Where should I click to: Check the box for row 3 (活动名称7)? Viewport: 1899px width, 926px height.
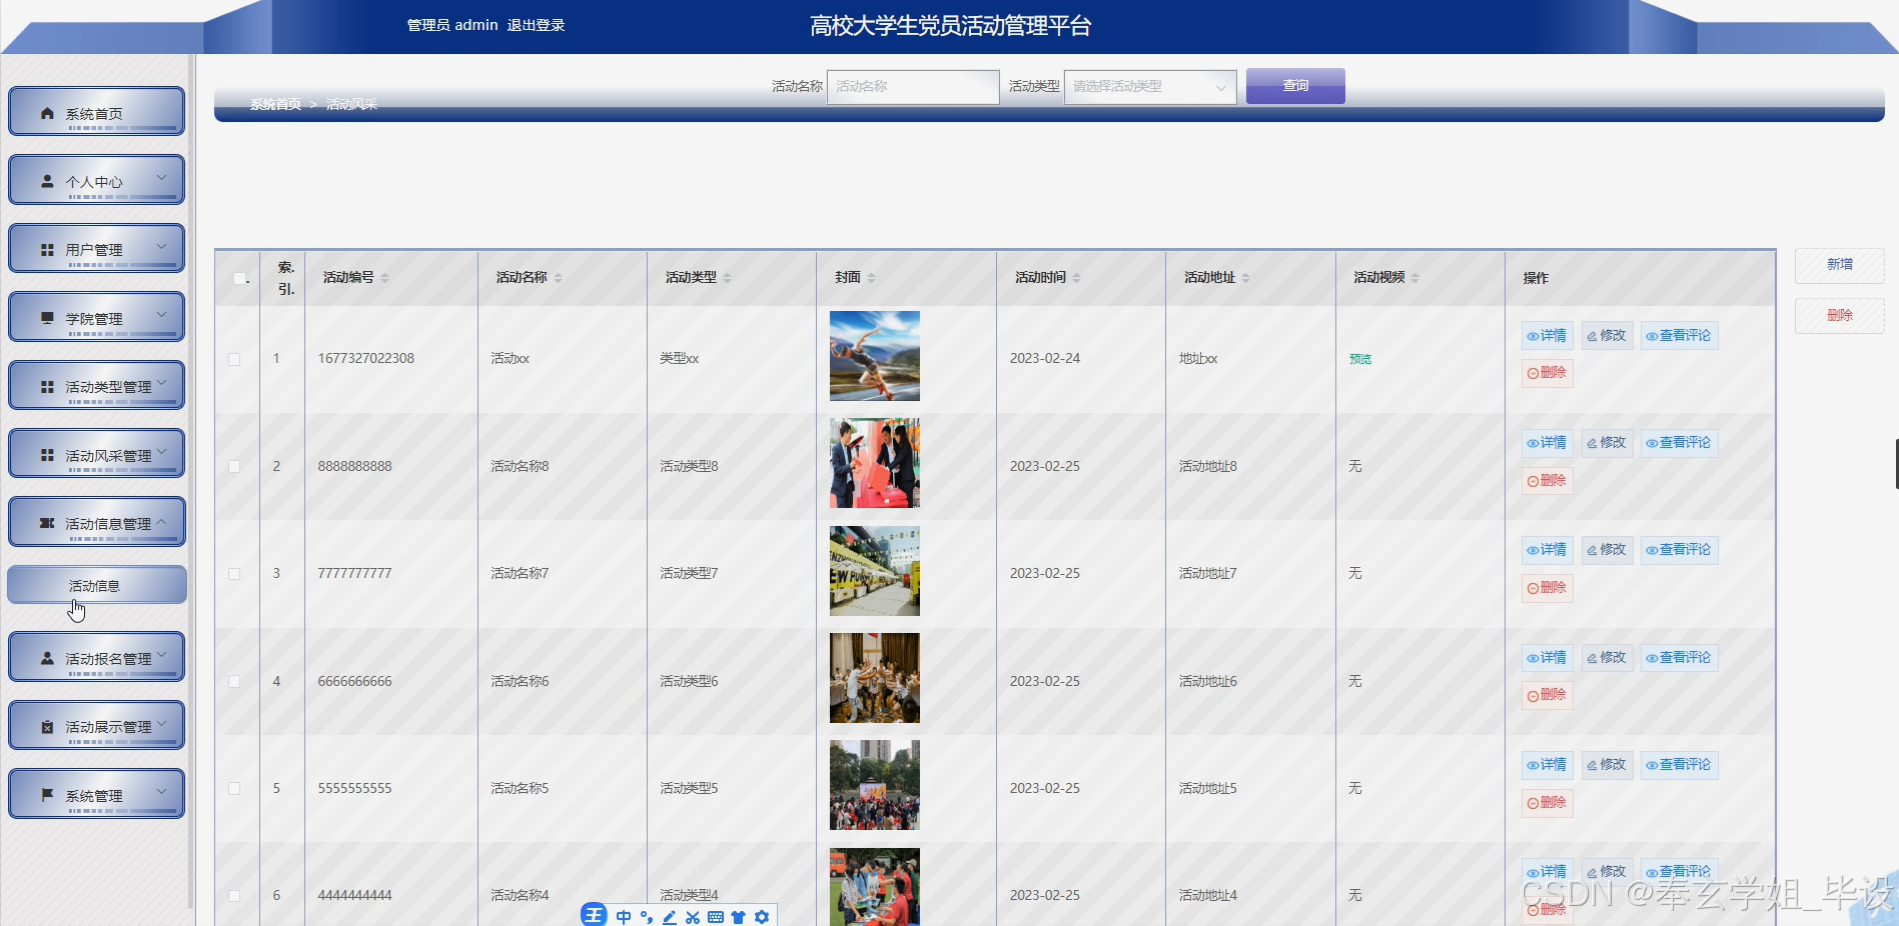[234, 574]
